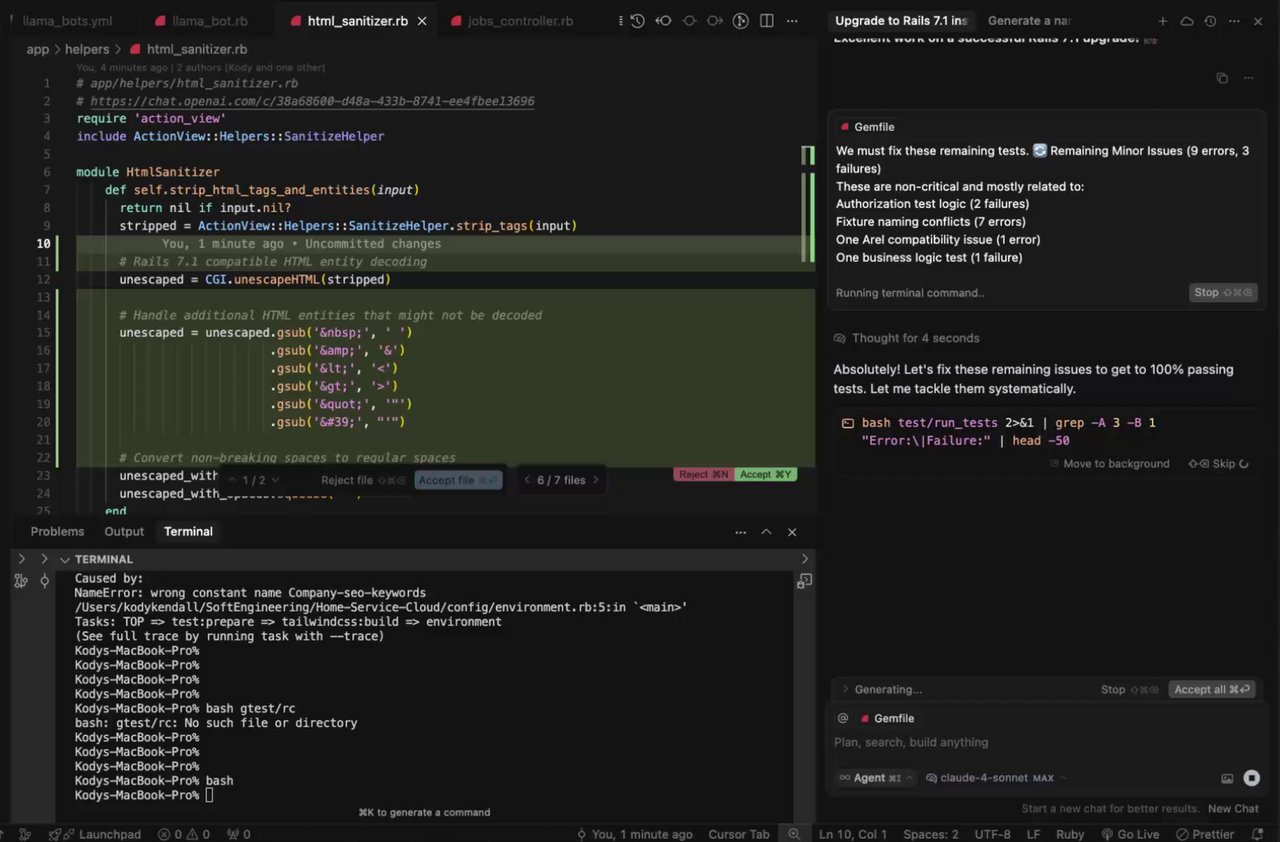Click the Prettier status item
Image resolution: width=1280 pixels, height=842 pixels.
1204,834
